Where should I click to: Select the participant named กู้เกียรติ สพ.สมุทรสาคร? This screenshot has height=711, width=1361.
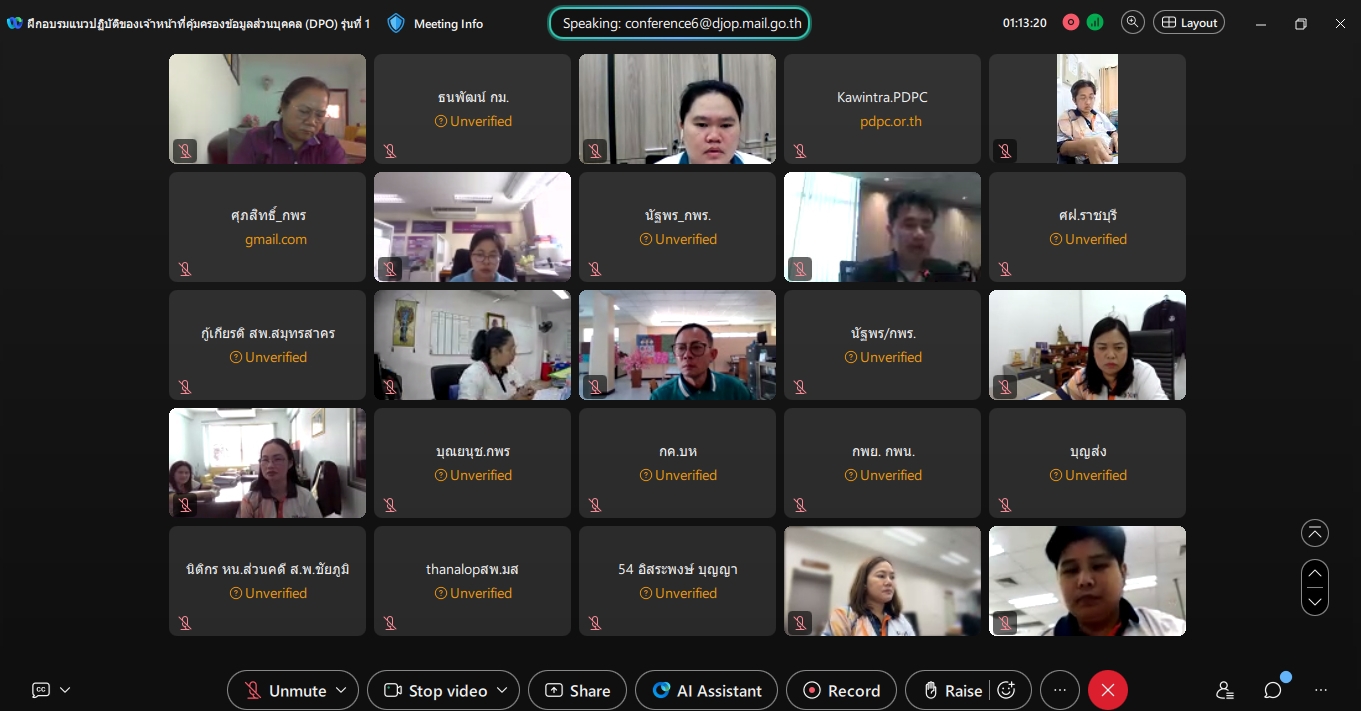pos(268,333)
